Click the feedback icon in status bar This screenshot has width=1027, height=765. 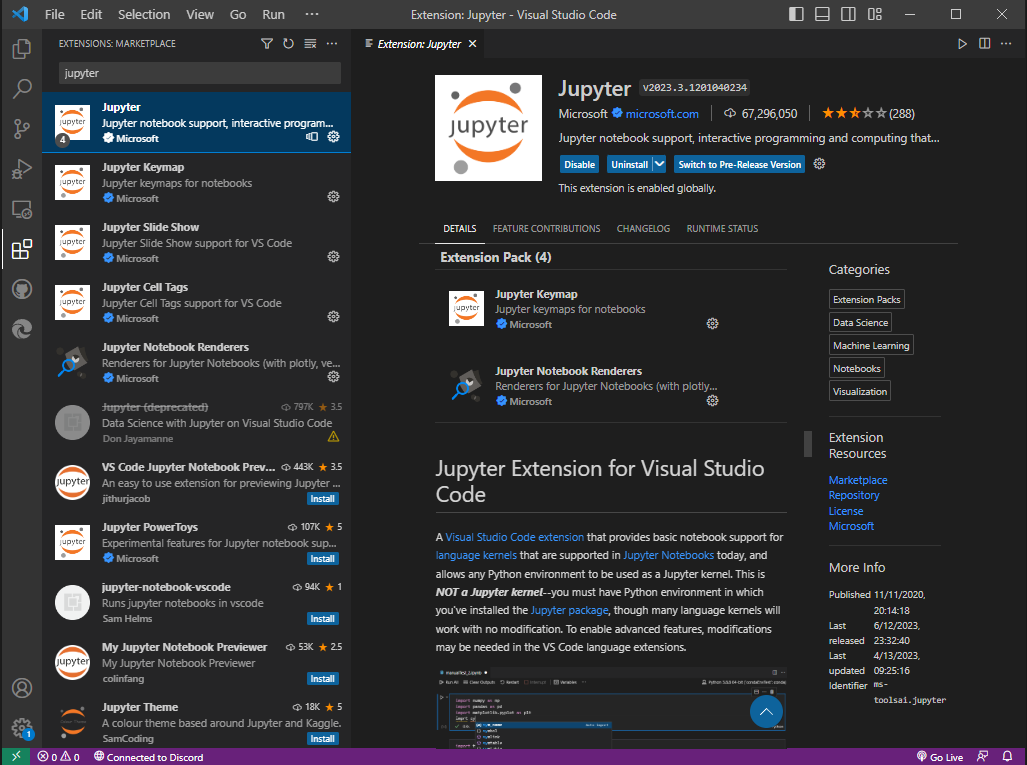pos(982,756)
